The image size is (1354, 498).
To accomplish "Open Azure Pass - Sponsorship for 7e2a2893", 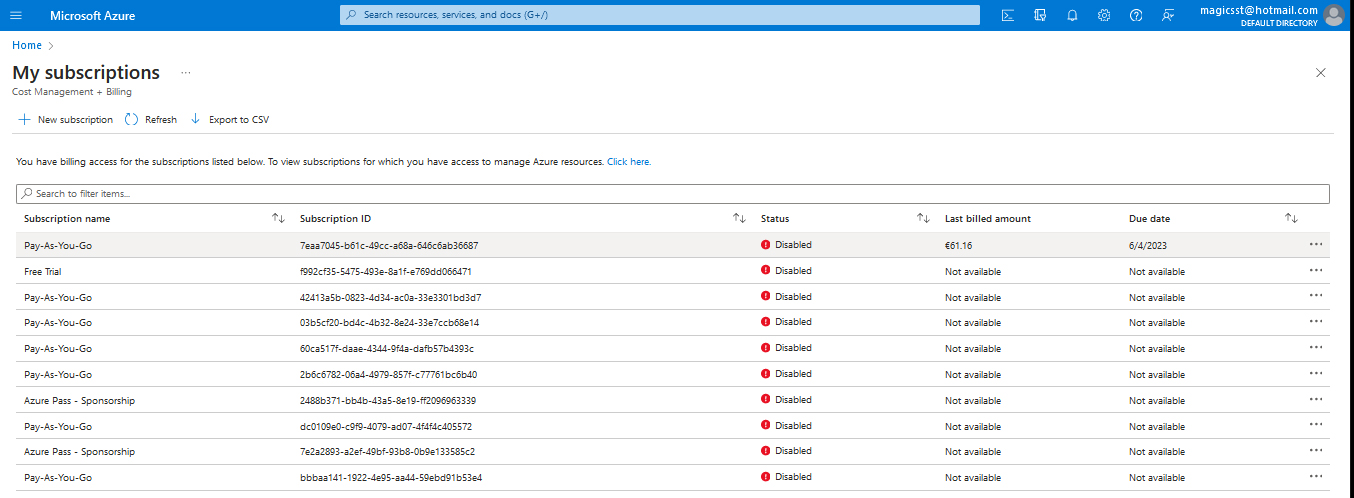I will [x=80, y=452].
